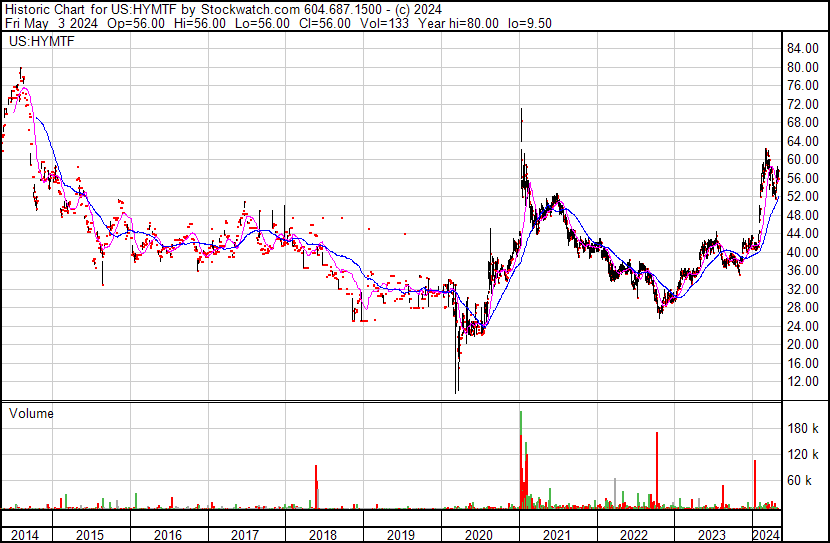
Task: Click the 2024 year label on the time axis
Action: point(766,535)
